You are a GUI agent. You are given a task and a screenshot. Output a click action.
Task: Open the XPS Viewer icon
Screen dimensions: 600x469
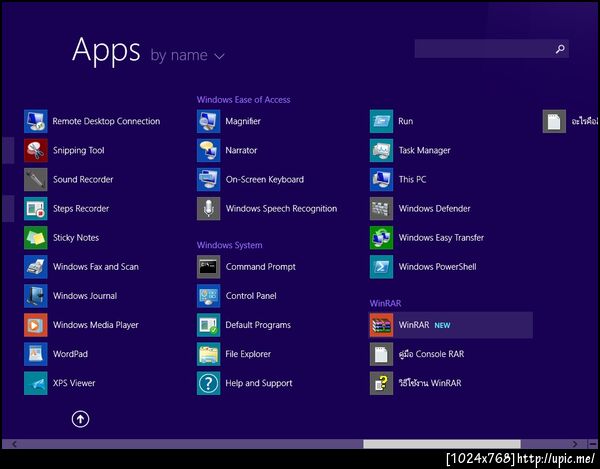click(36, 383)
